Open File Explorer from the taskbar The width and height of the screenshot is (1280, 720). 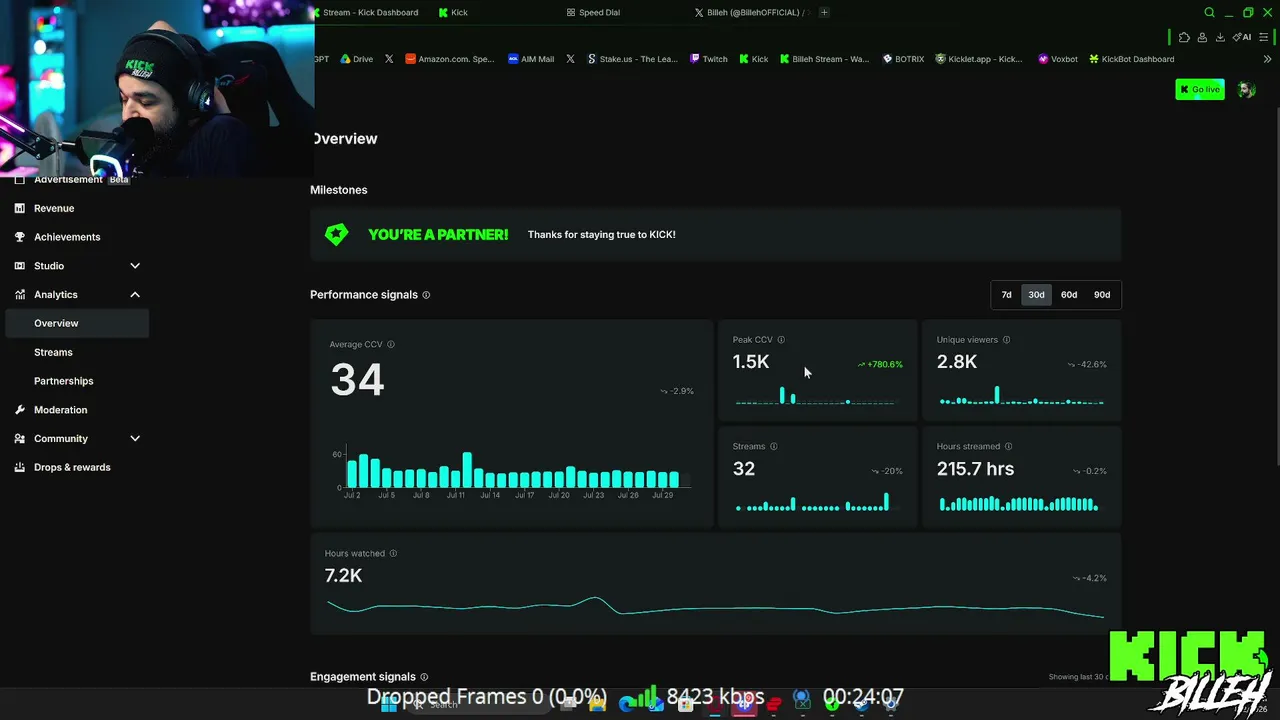point(597,704)
